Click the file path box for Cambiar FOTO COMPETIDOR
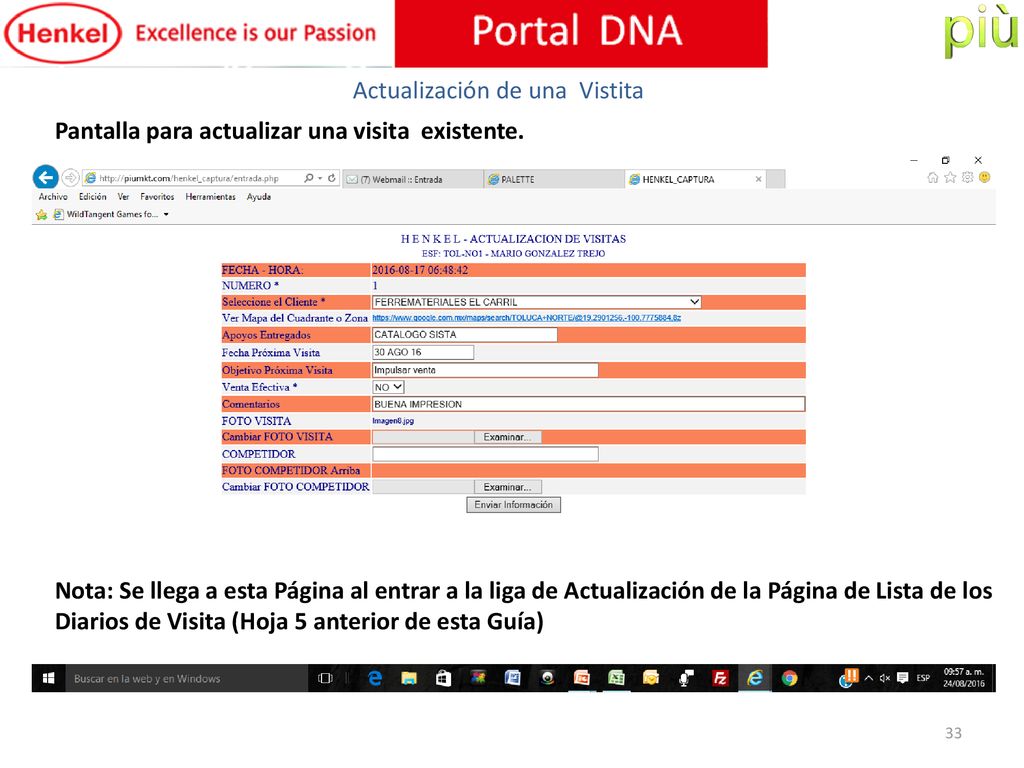This screenshot has width=1024, height=768. point(423,487)
